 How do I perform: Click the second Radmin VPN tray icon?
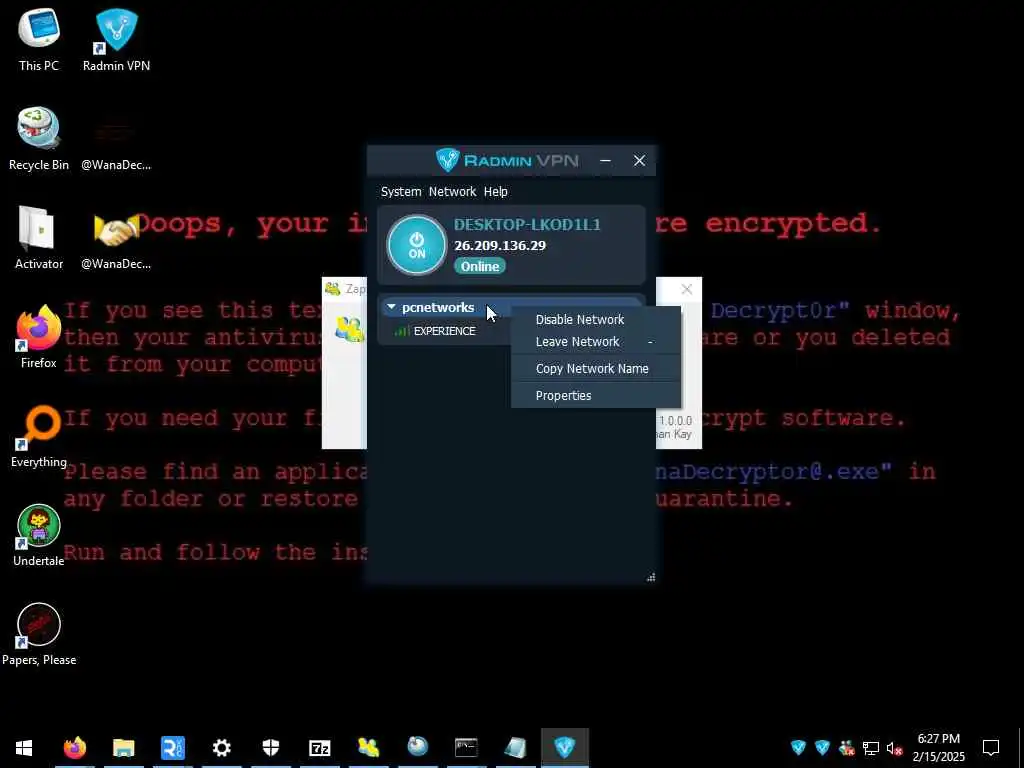[x=822, y=748]
